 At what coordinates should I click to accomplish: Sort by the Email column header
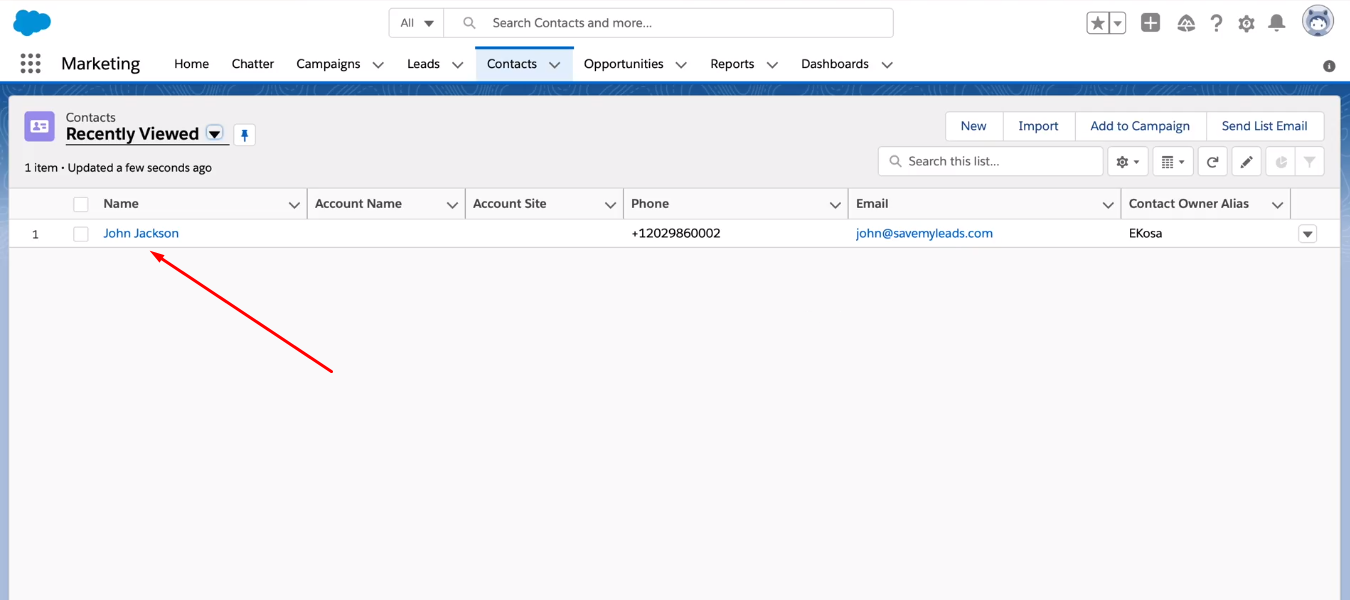pos(872,204)
